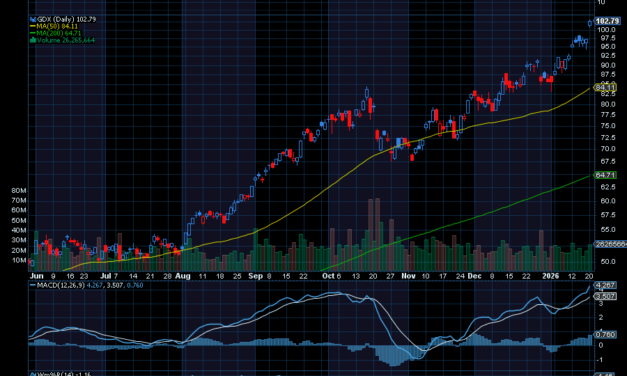Click the date label 28 before Aug
The width and height of the screenshot is (627, 376).
tap(167, 276)
